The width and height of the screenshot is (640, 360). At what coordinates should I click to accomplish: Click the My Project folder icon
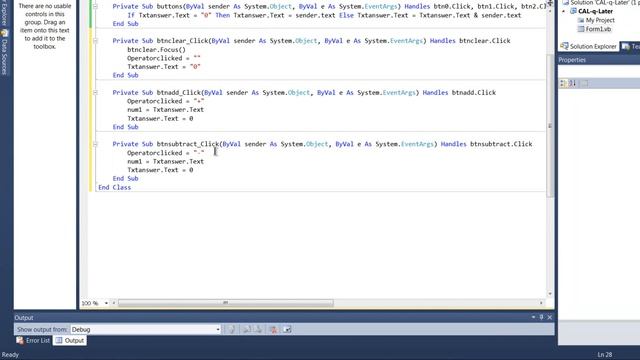(581, 20)
